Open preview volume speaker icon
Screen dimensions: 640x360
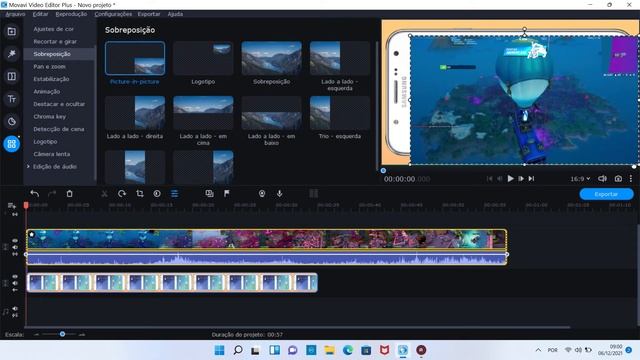(602, 178)
